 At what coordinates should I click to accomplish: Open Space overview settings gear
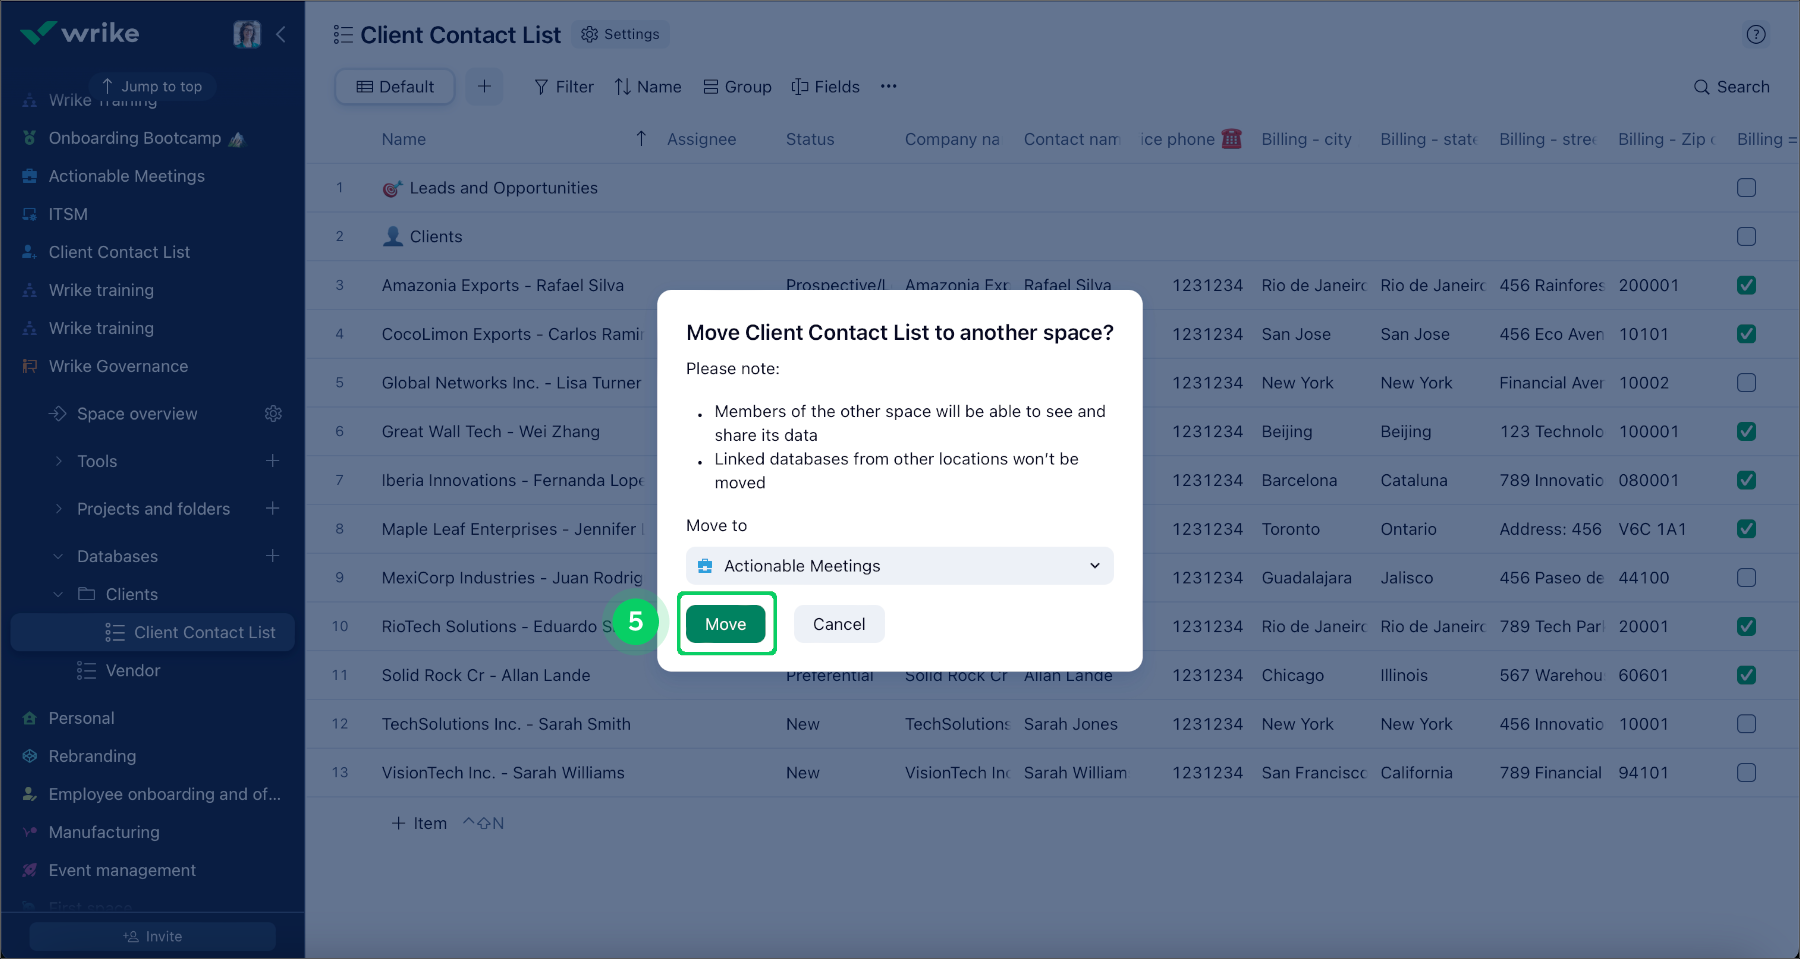pos(273,413)
